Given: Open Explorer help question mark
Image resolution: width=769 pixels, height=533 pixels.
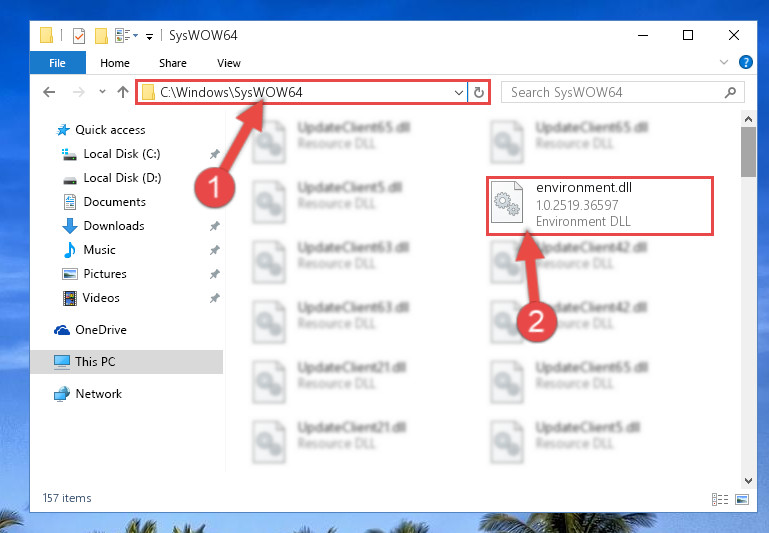Looking at the screenshot, I should coord(745,62).
